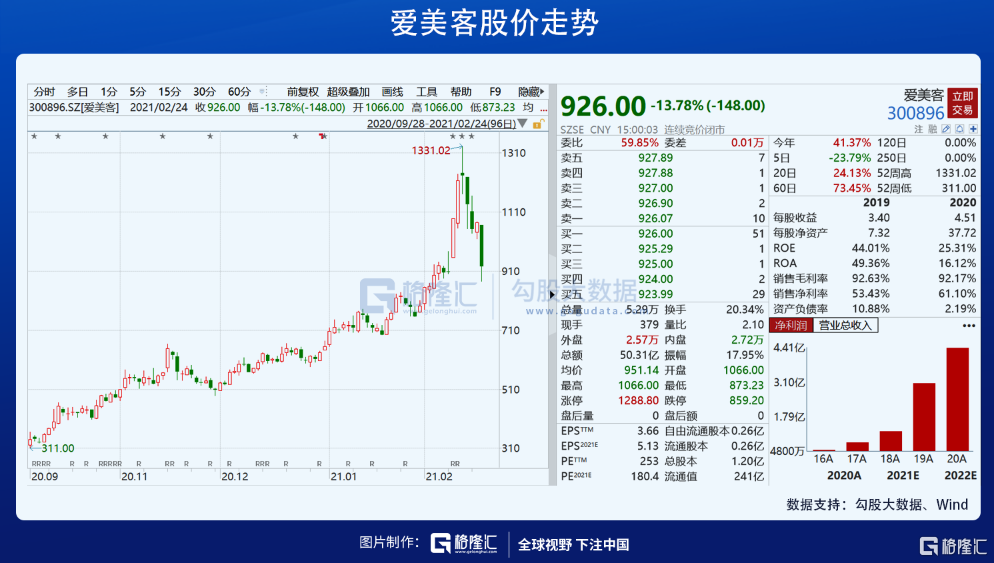Select the 5分 five-minute period
The height and width of the screenshot is (563, 994).
138,92
